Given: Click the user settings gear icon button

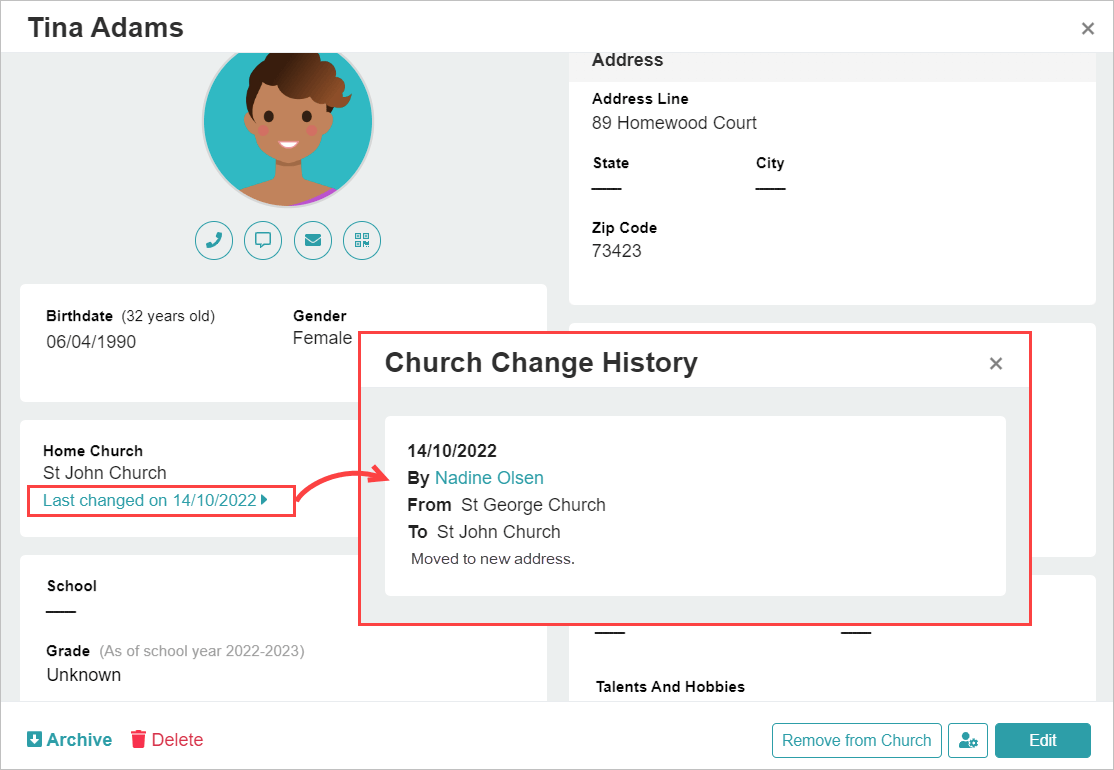Looking at the screenshot, I should (x=968, y=740).
